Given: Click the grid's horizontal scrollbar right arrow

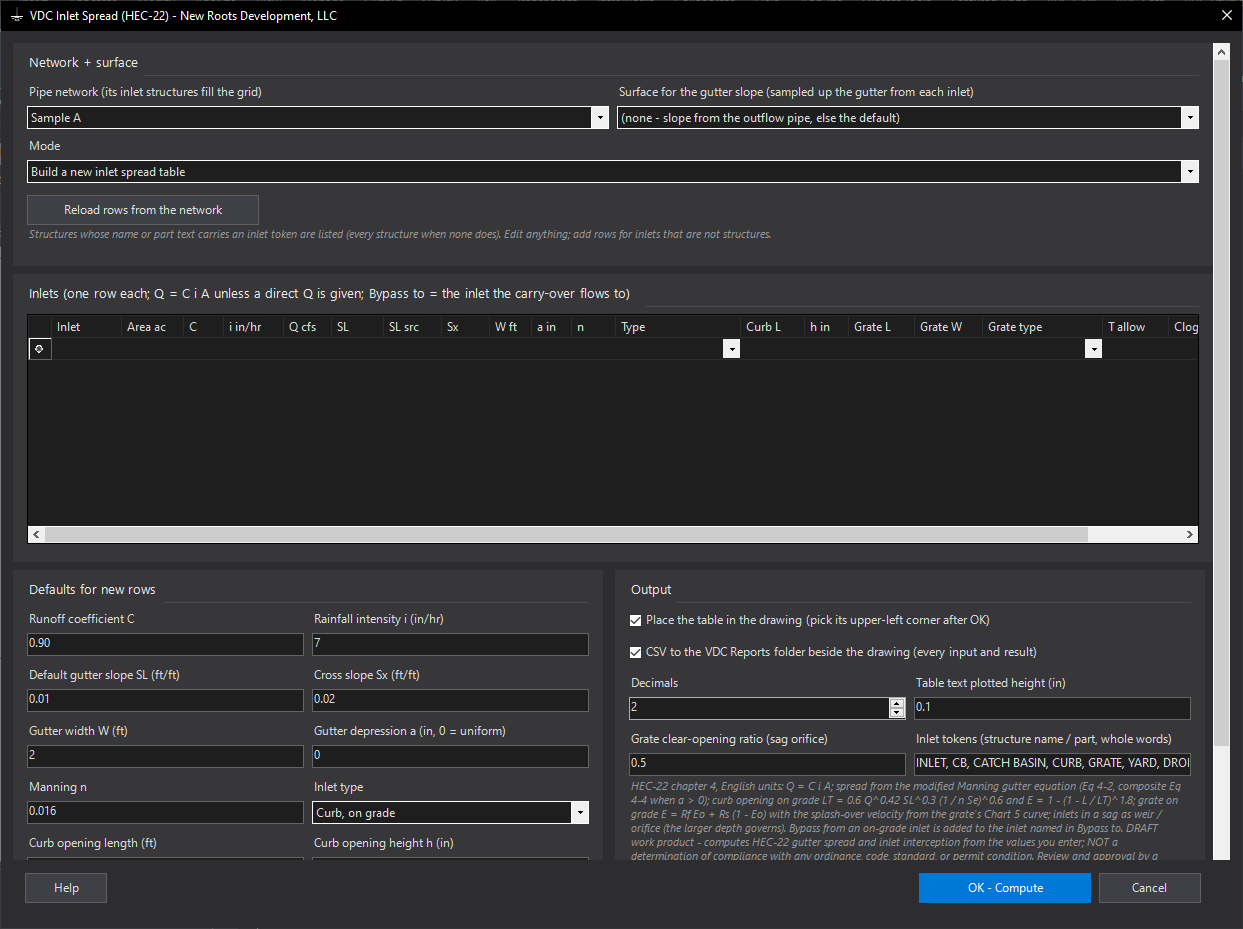Looking at the screenshot, I should [x=1190, y=535].
